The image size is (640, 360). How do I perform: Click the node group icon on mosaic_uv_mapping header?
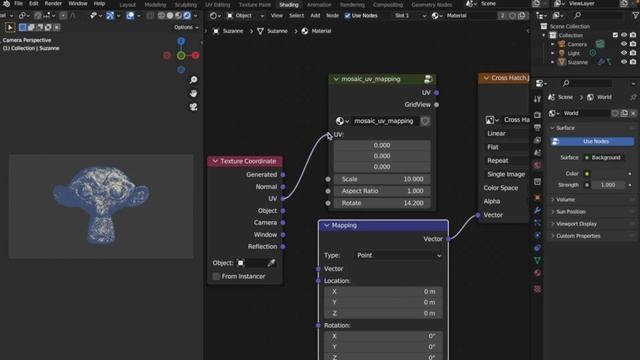click(x=428, y=79)
